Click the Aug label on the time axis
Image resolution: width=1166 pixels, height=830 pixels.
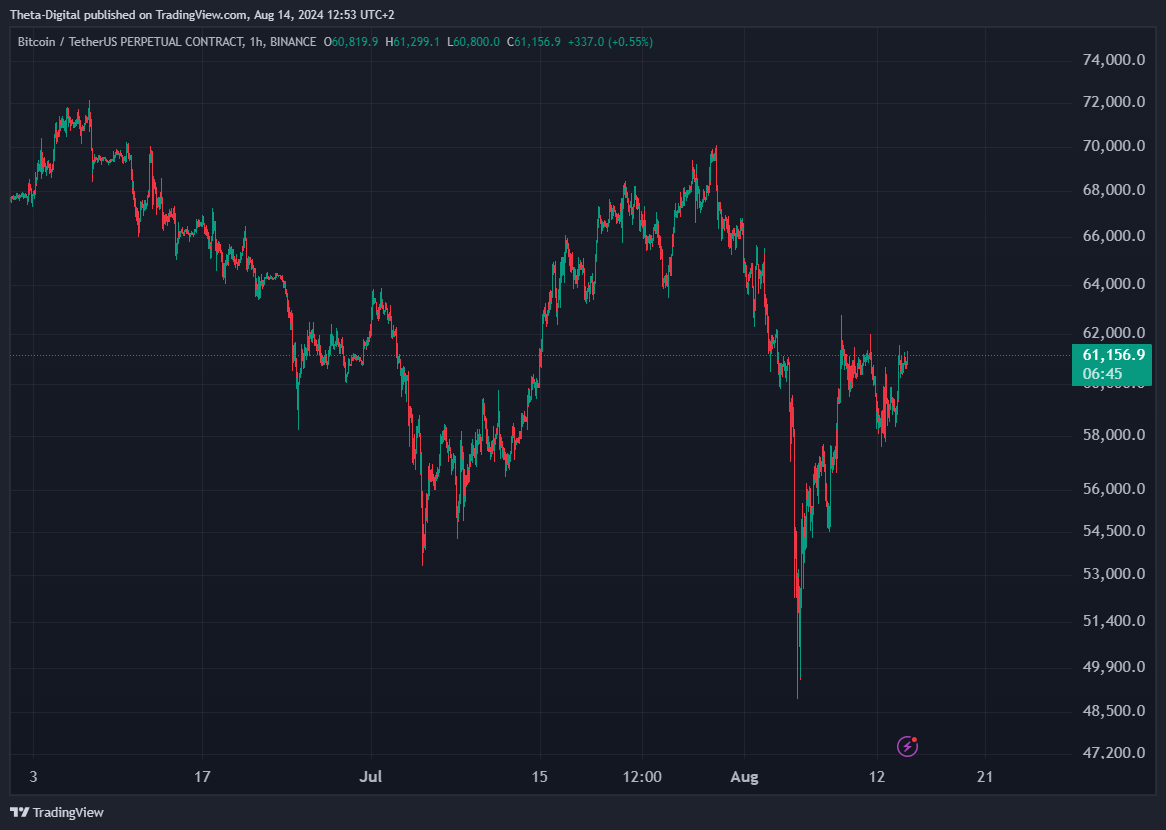[744, 777]
